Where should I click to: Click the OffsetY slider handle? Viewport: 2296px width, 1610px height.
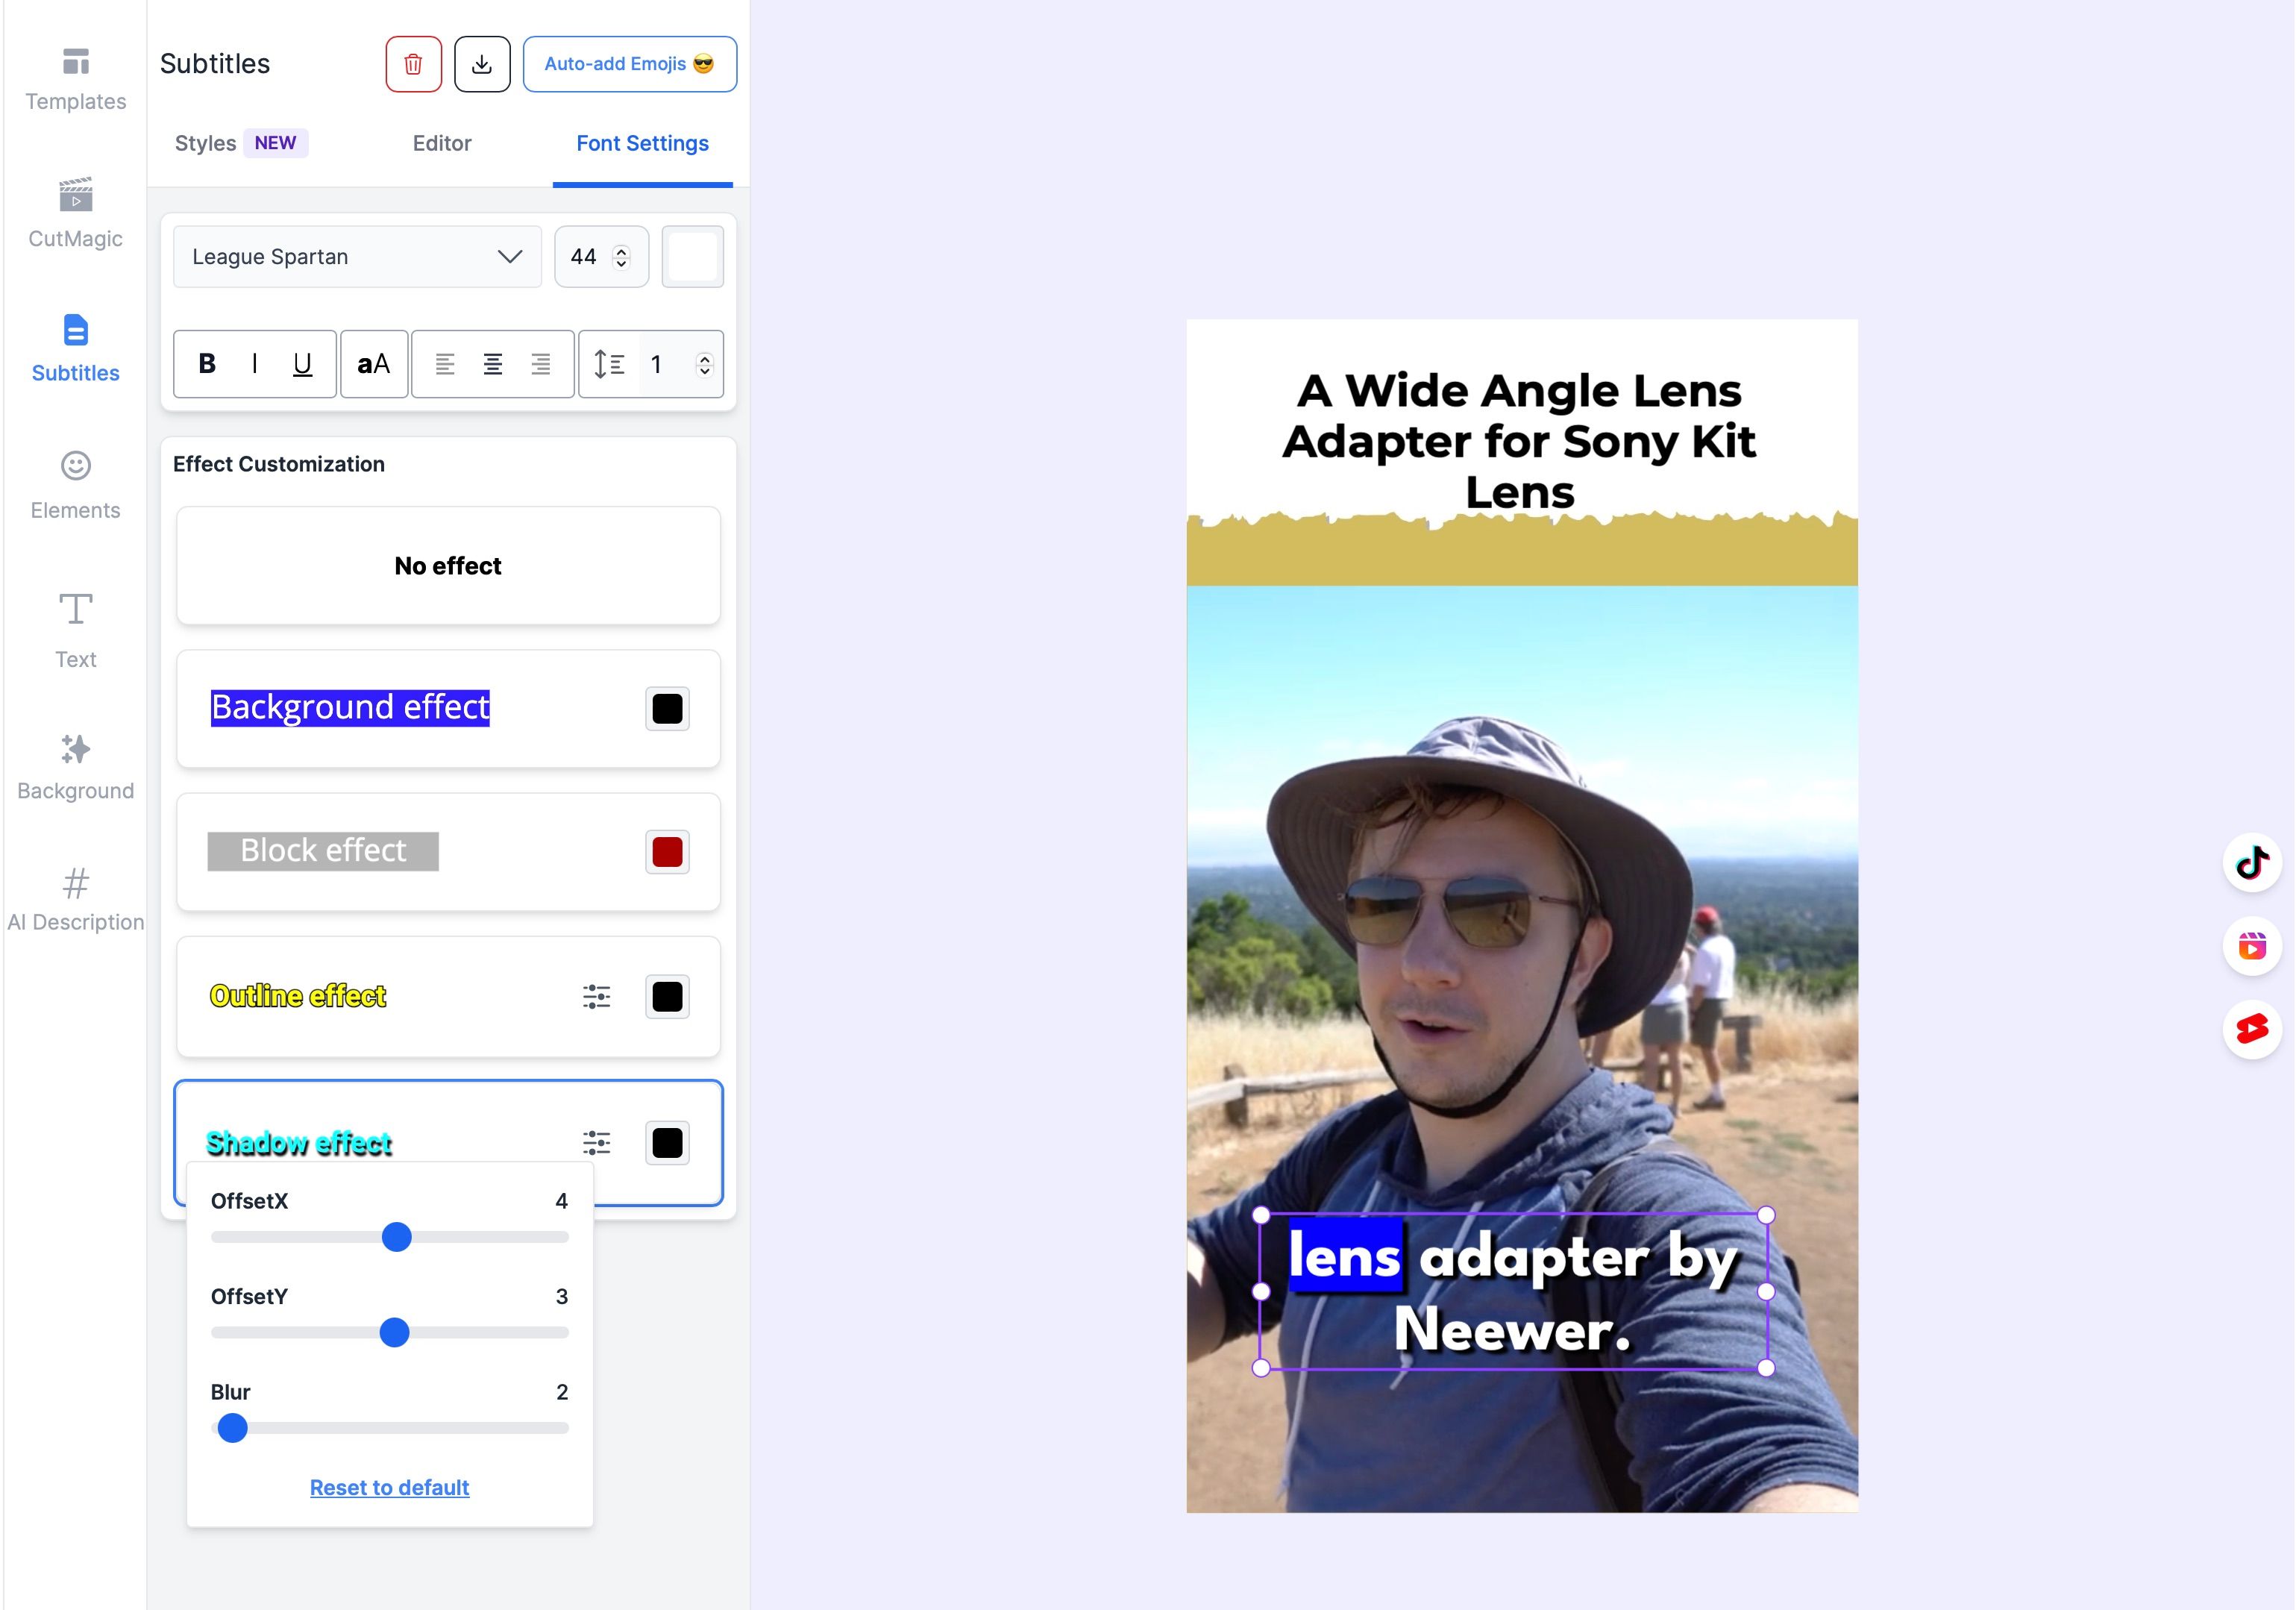pos(395,1333)
